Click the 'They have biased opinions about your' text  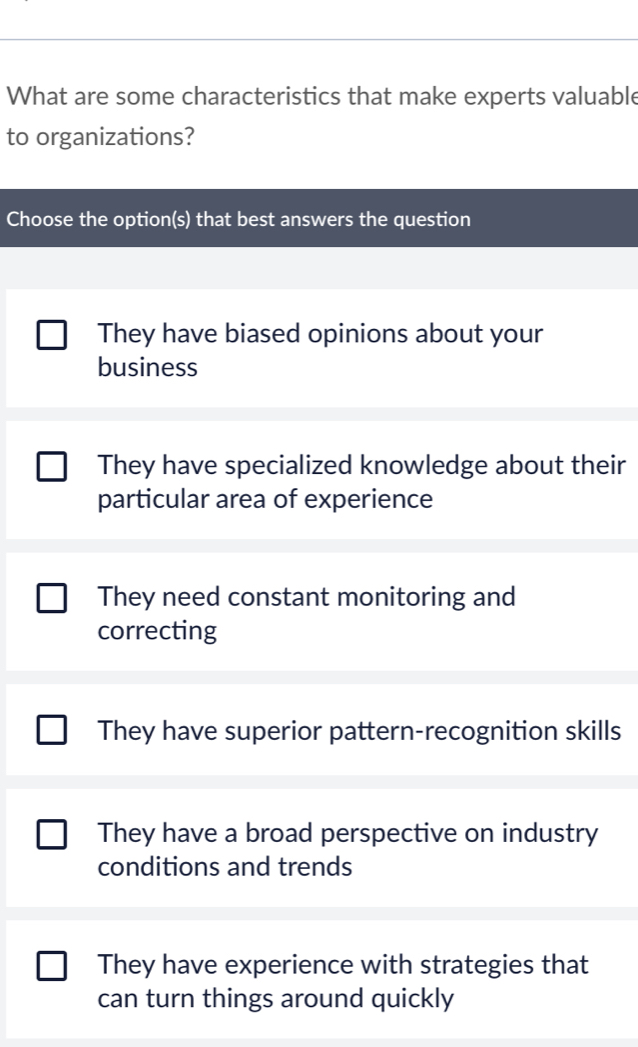click(x=321, y=334)
